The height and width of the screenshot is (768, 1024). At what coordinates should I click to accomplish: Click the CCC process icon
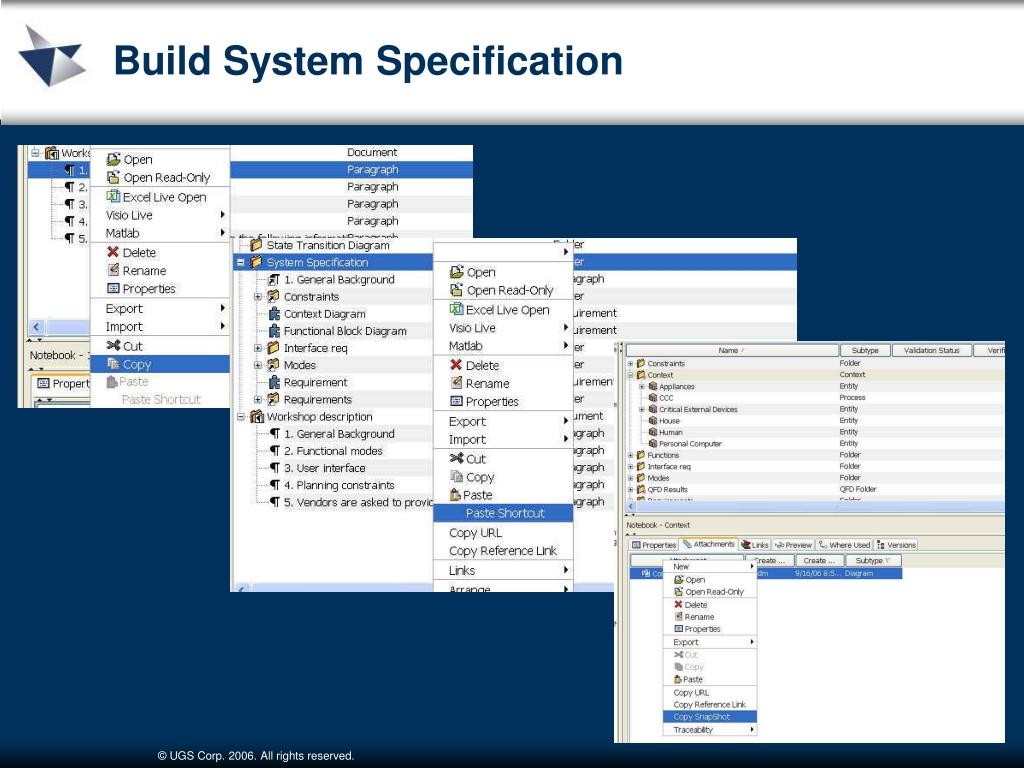pos(653,398)
